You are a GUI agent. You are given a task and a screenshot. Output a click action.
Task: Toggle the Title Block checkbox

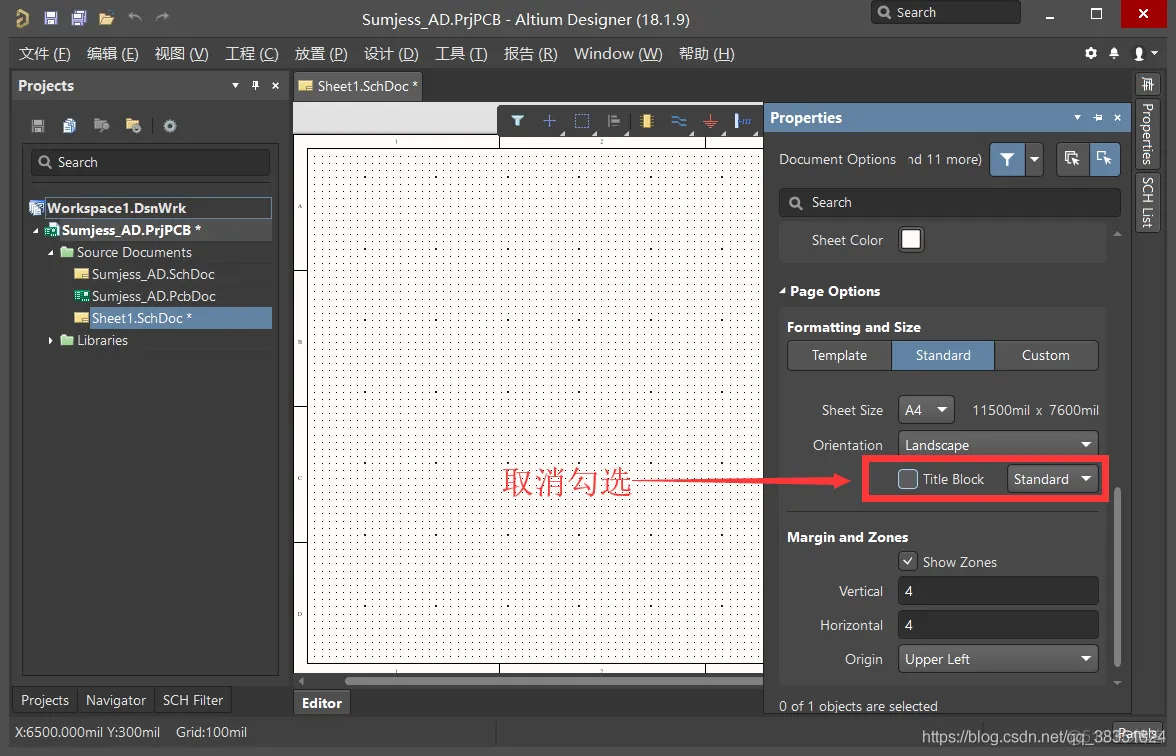[x=908, y=478]
